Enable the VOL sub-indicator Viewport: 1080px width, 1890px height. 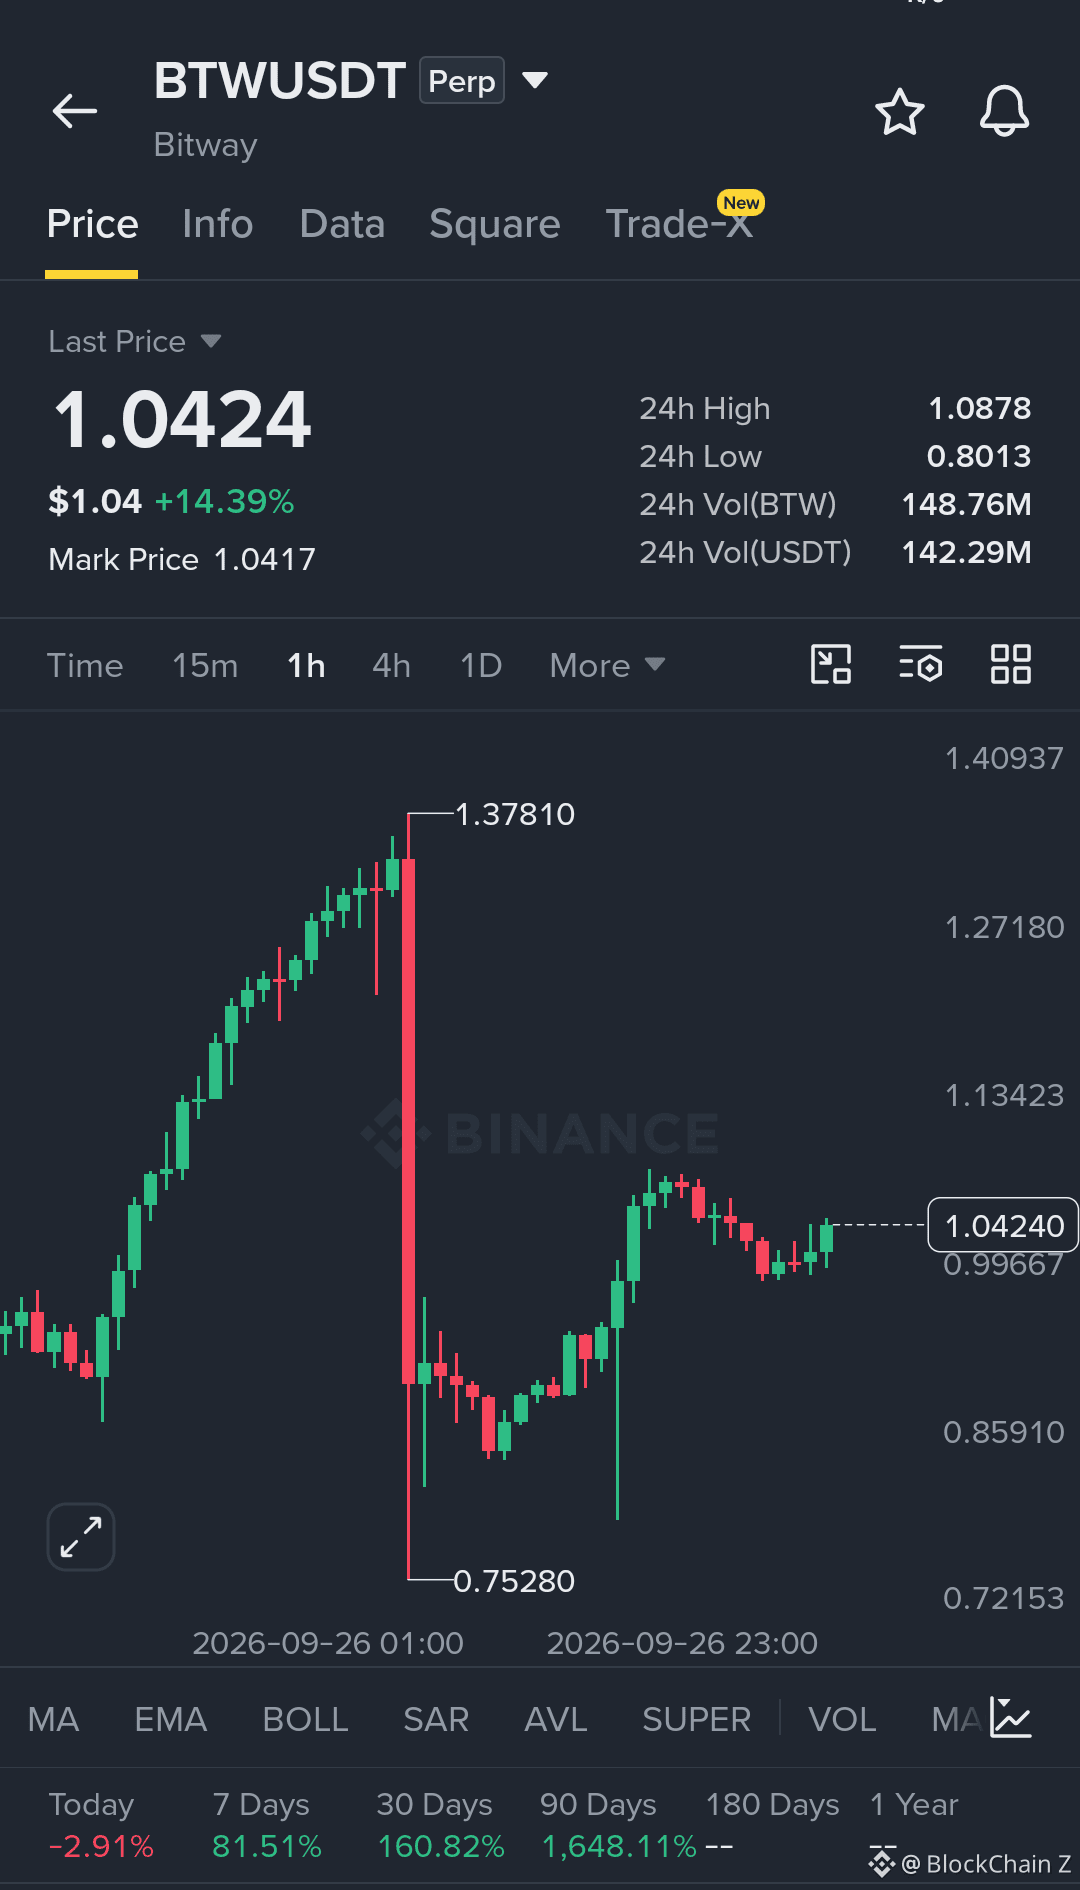pyautogui.click(x=842, y=1719)
